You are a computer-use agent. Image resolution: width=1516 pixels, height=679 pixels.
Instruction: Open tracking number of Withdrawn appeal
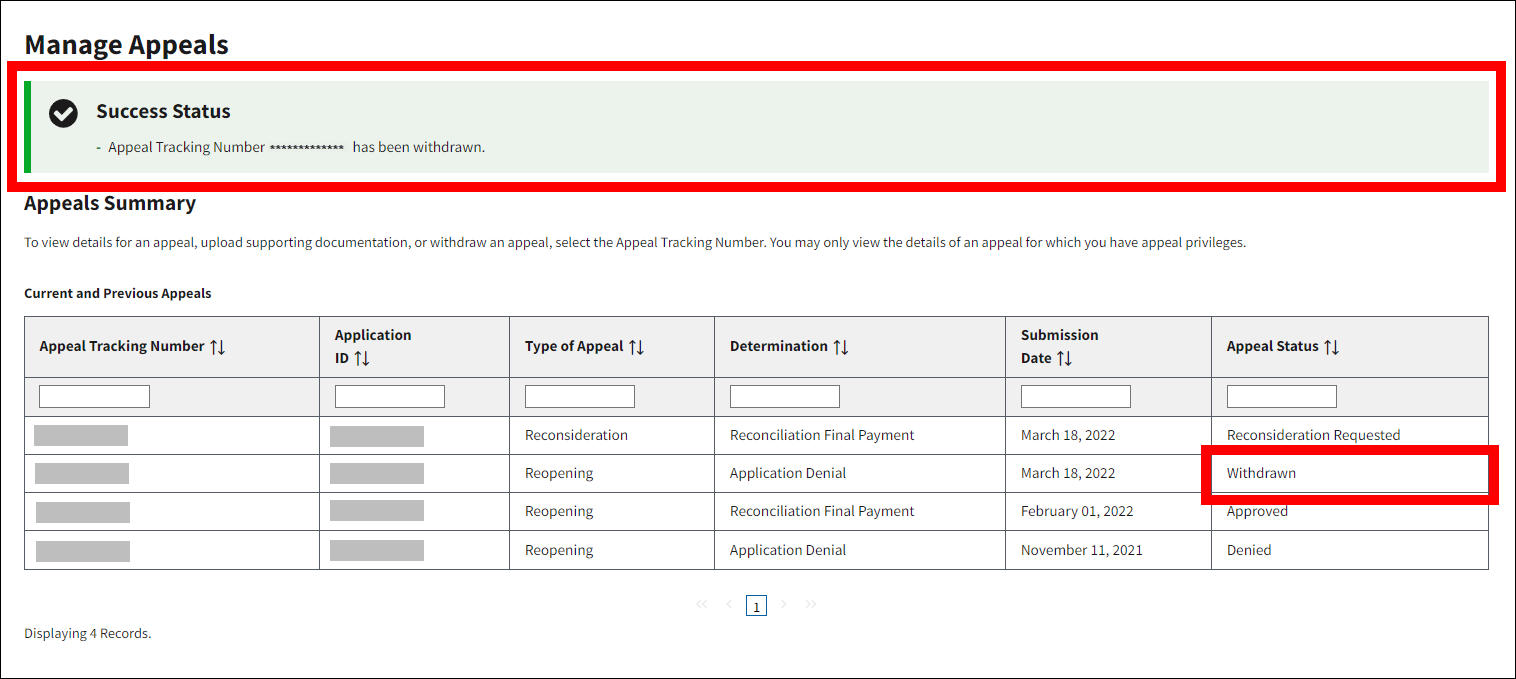(x=82, y=474)
